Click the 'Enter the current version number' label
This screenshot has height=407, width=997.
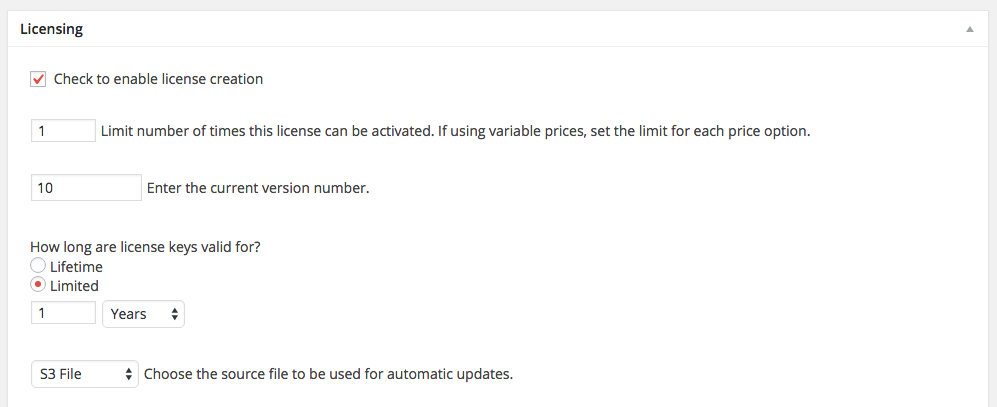pos(258,187)
